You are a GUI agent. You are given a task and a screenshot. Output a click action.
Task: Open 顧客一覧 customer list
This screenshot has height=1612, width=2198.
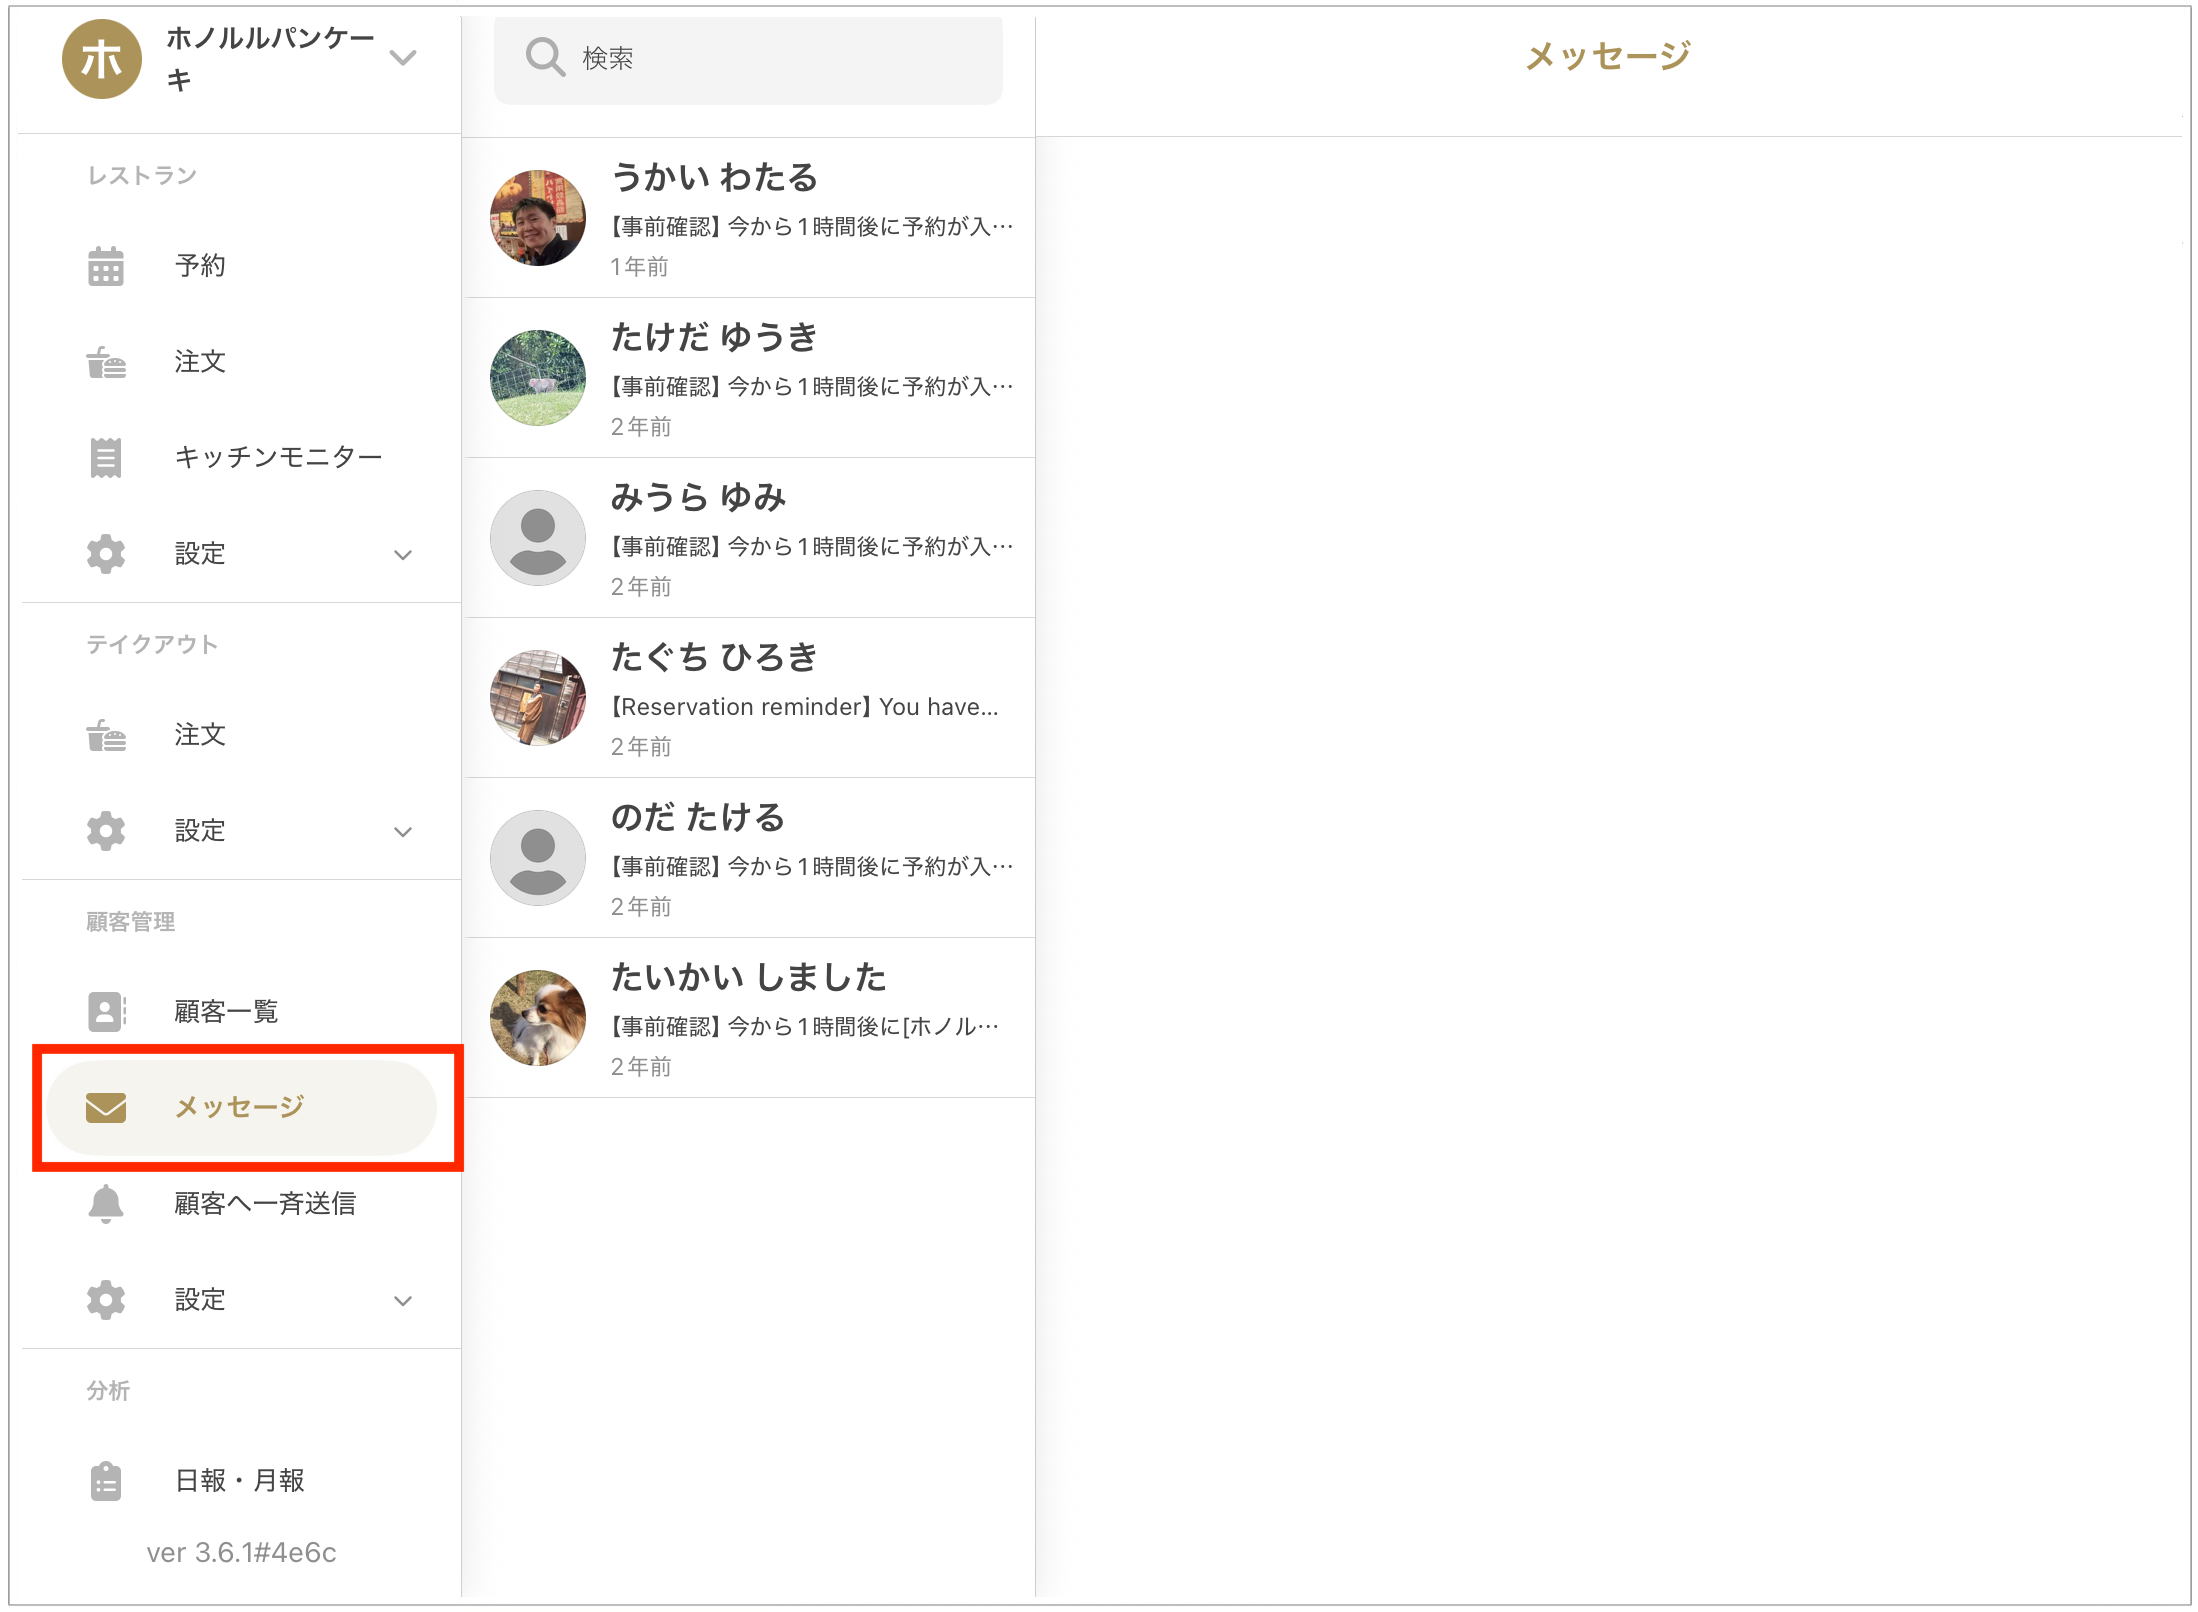click(x=240, y=1011)
